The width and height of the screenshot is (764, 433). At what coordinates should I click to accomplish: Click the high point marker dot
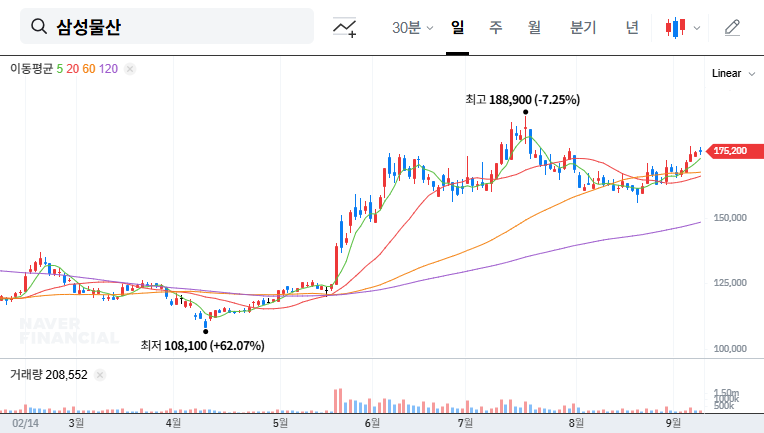point(525,112)
